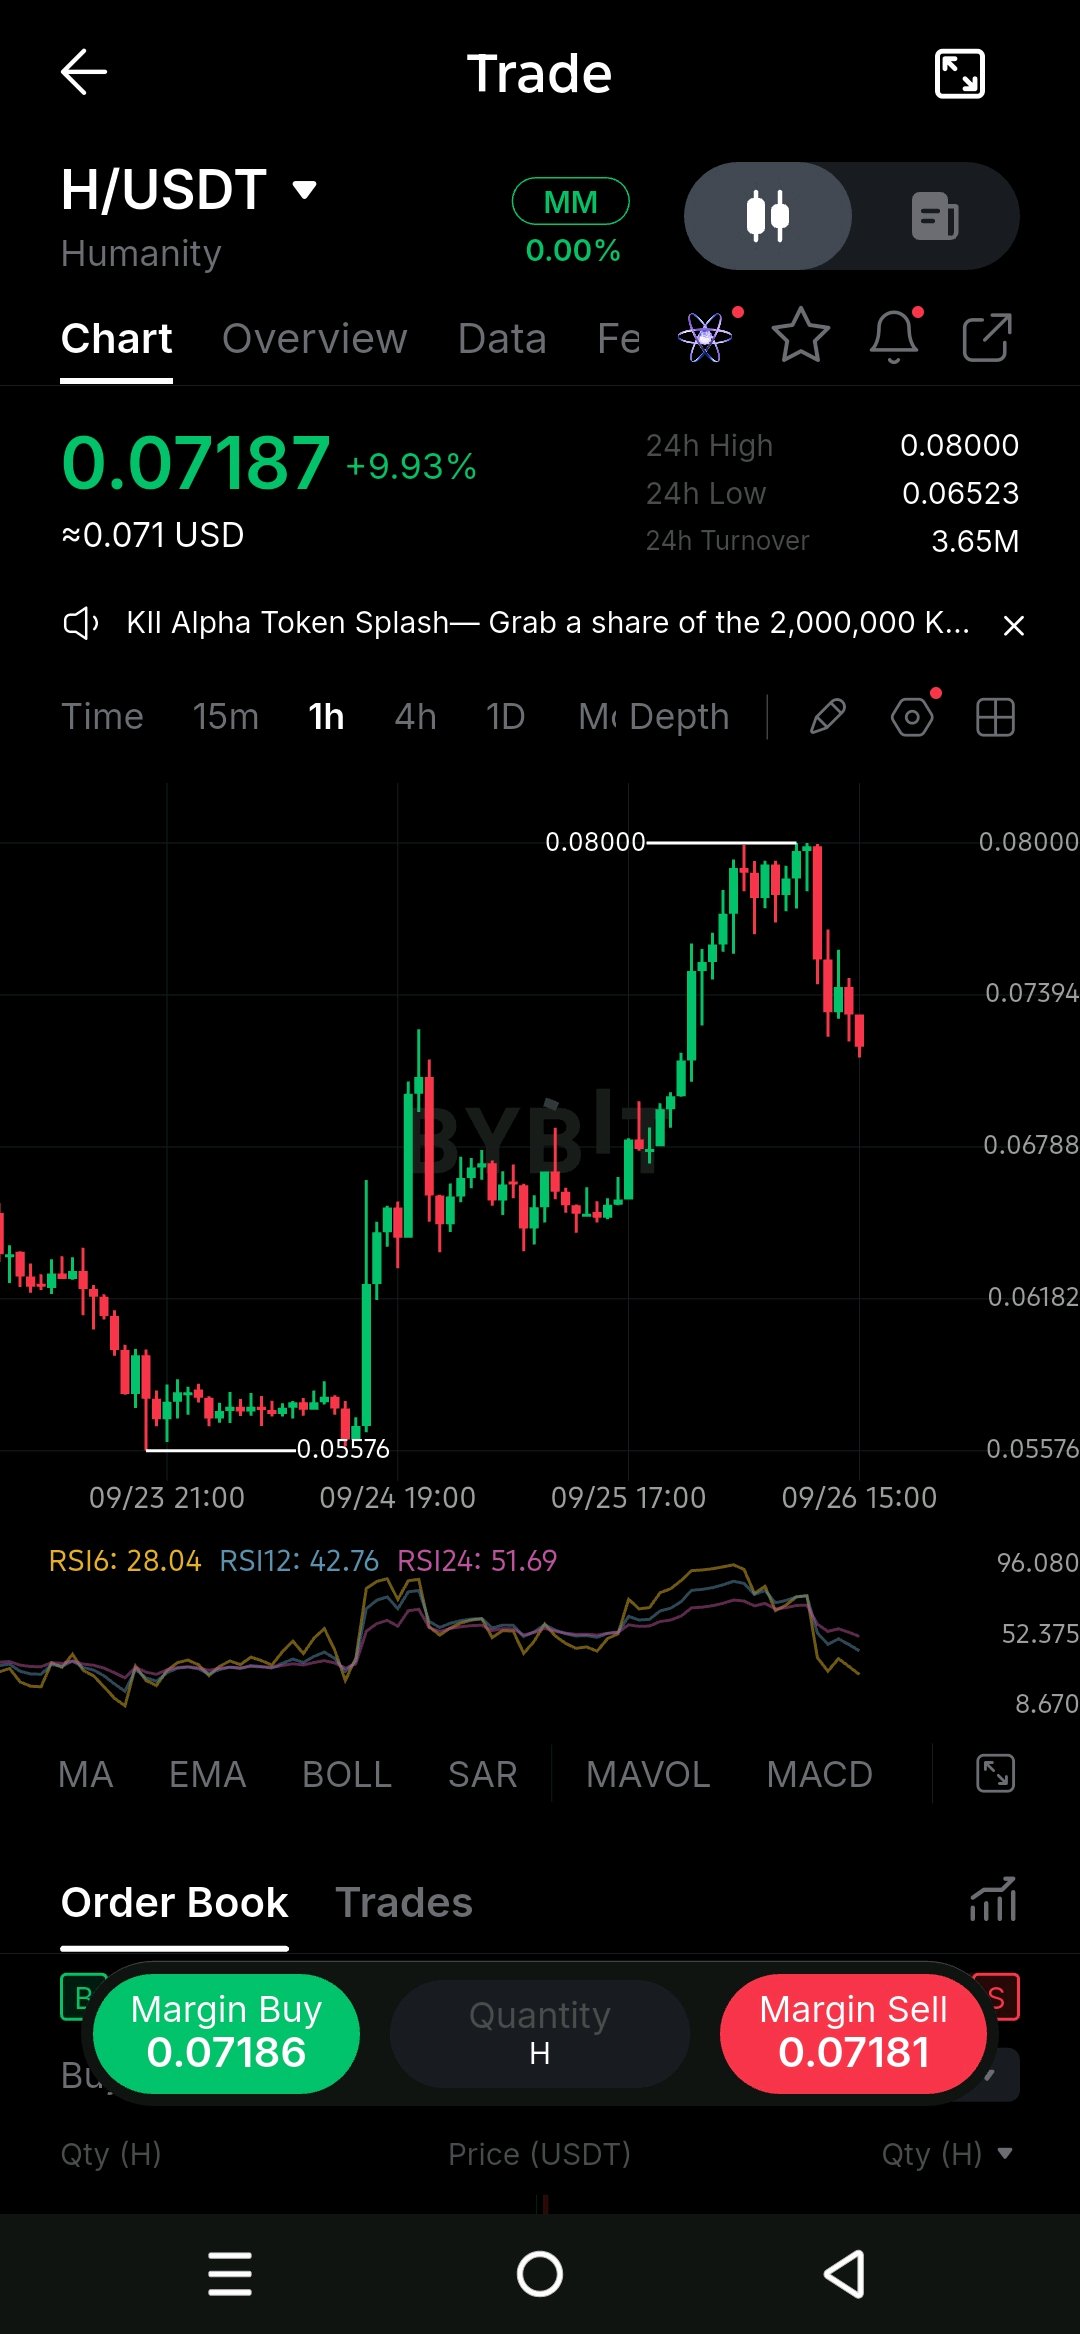Tap the Quantity H input field

click(x=540, y=2033)
